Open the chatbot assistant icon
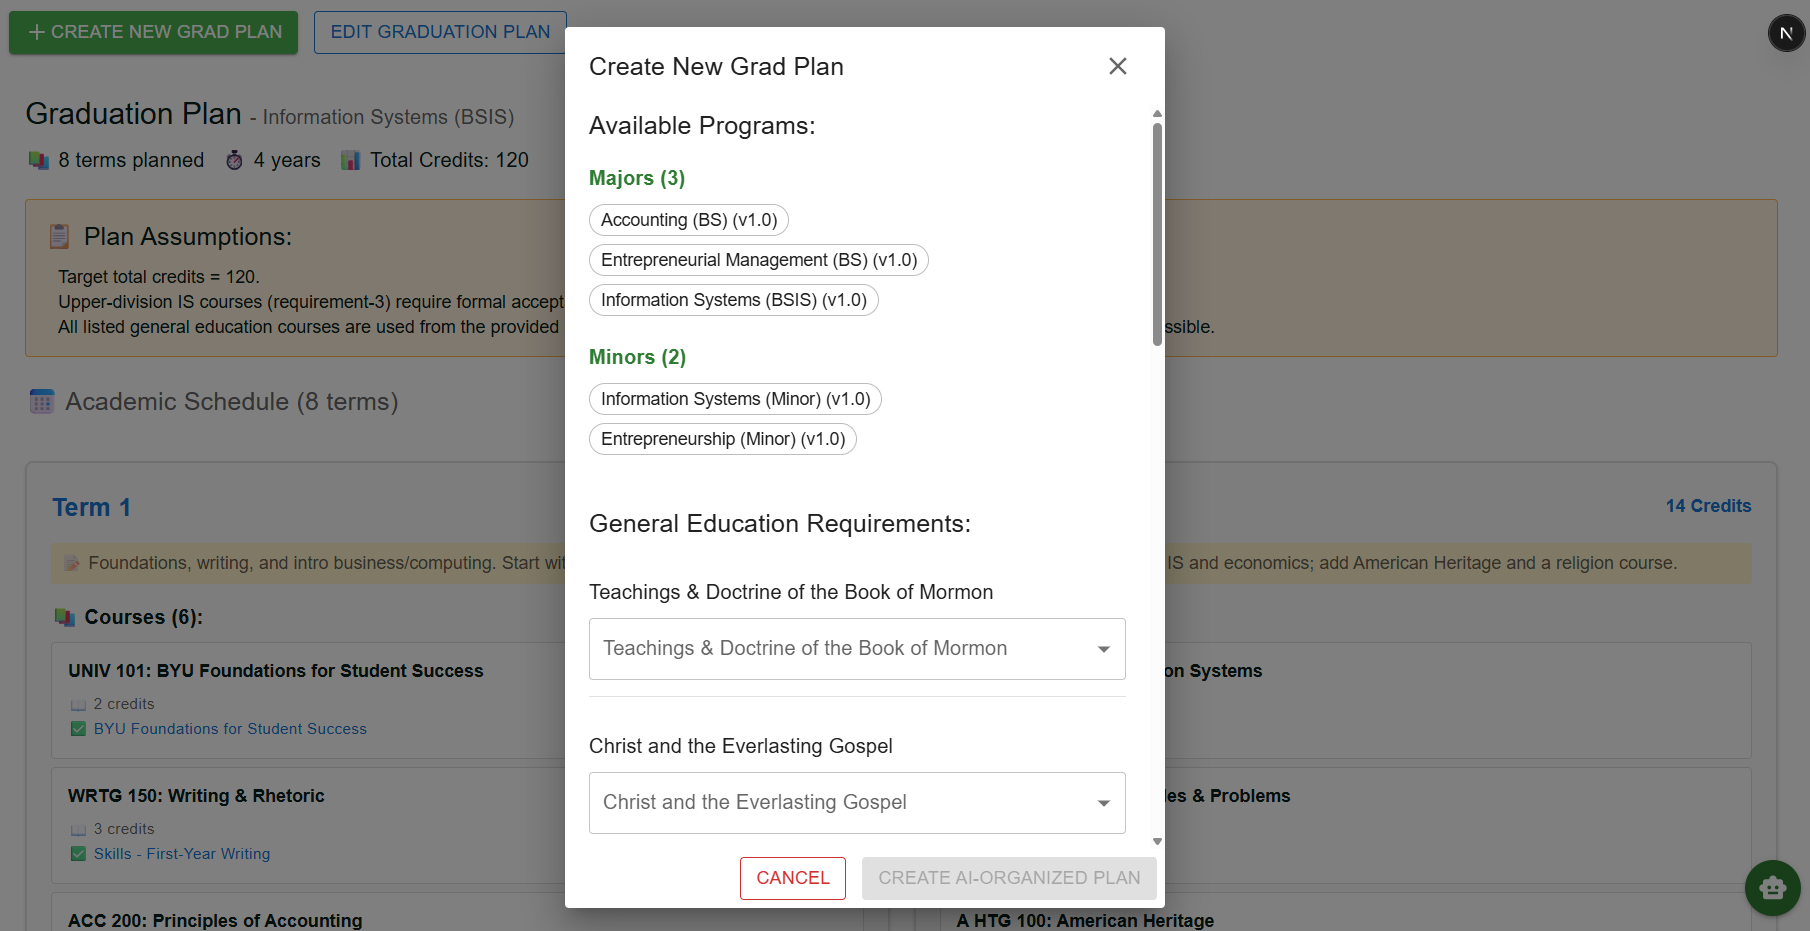Image resolution: width=1810 pixels, height=931 pixels. click(1772, 887)
